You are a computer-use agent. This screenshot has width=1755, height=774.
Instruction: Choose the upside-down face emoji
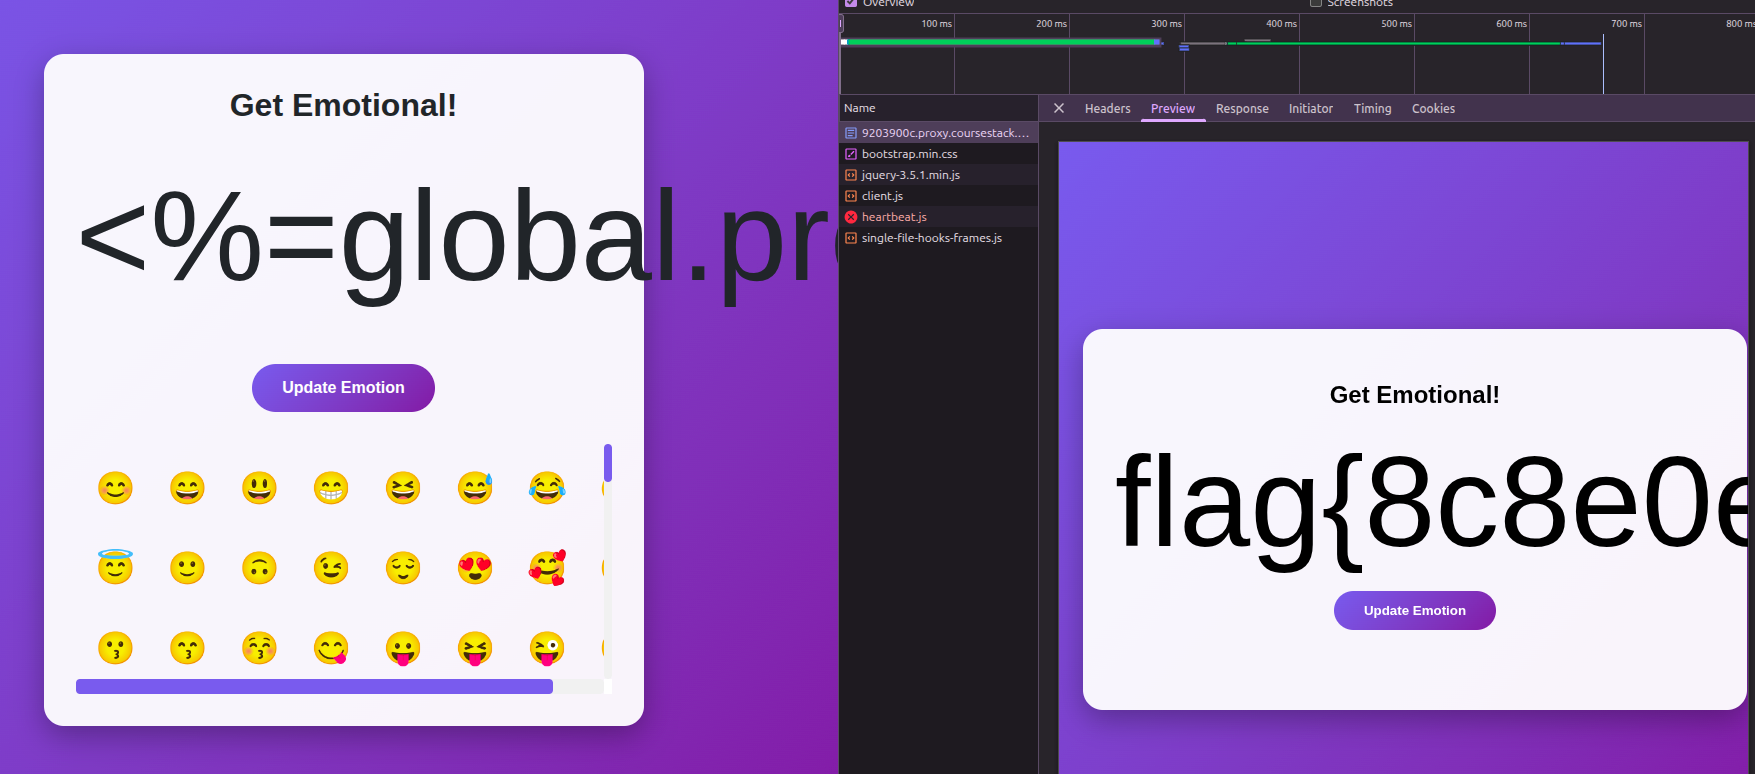coord(259,567)
